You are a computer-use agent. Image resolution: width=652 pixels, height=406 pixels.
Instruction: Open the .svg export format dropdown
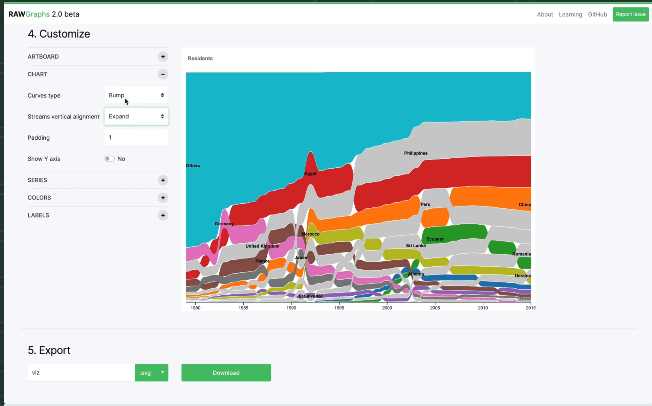tap(151, 373)
